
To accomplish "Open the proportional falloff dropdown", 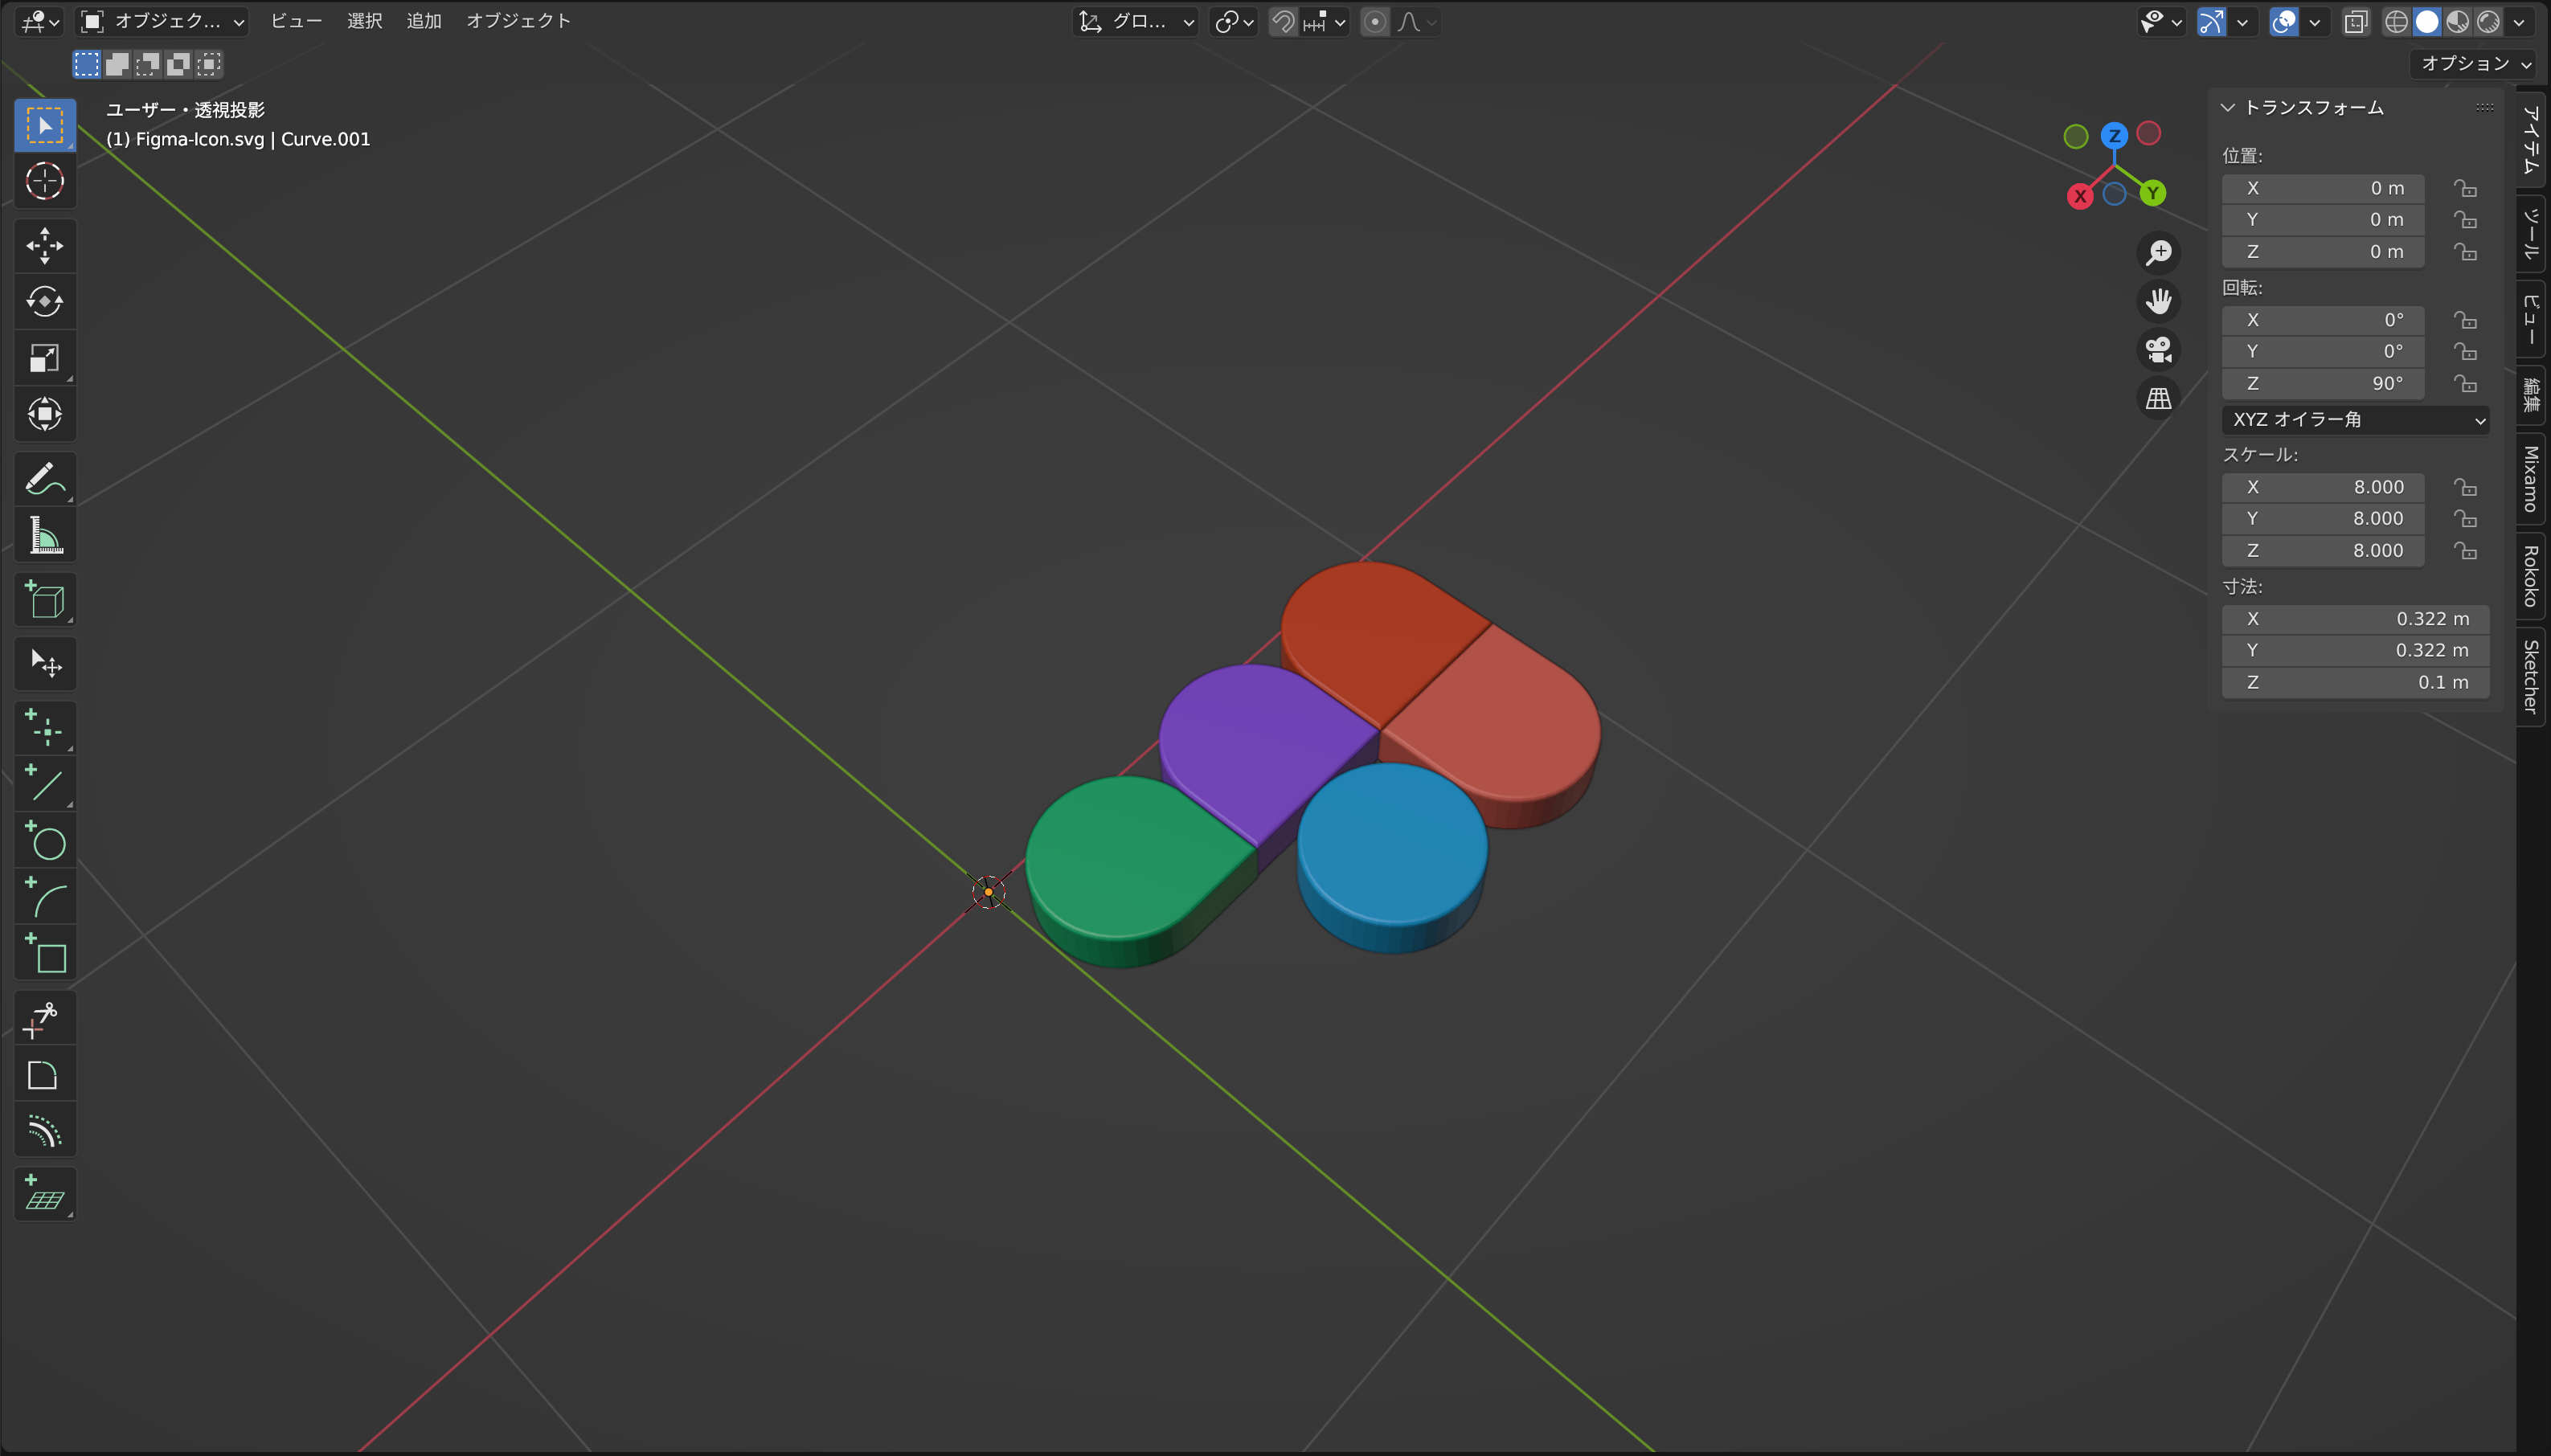I will [1417, 21].
